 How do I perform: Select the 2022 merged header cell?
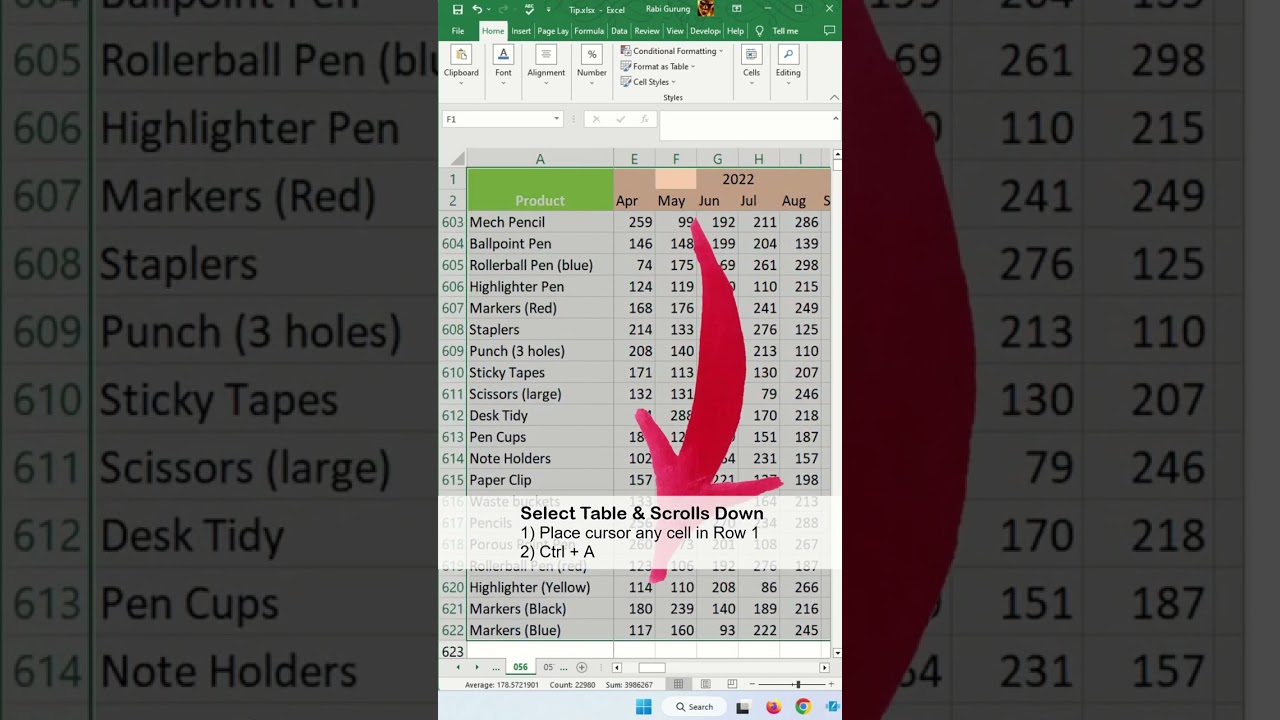[738, 179]
